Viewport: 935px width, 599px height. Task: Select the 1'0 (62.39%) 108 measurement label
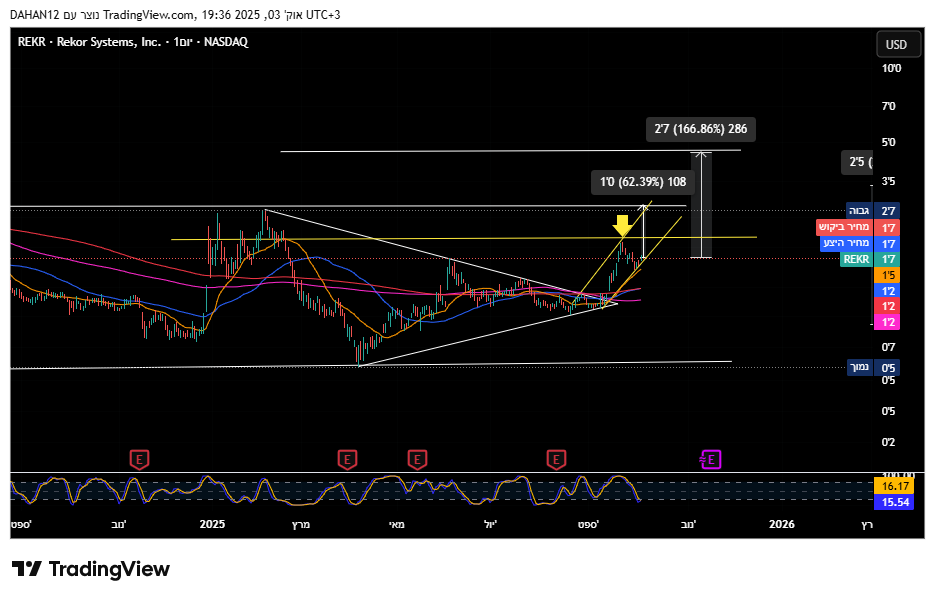tap(643, 182)
